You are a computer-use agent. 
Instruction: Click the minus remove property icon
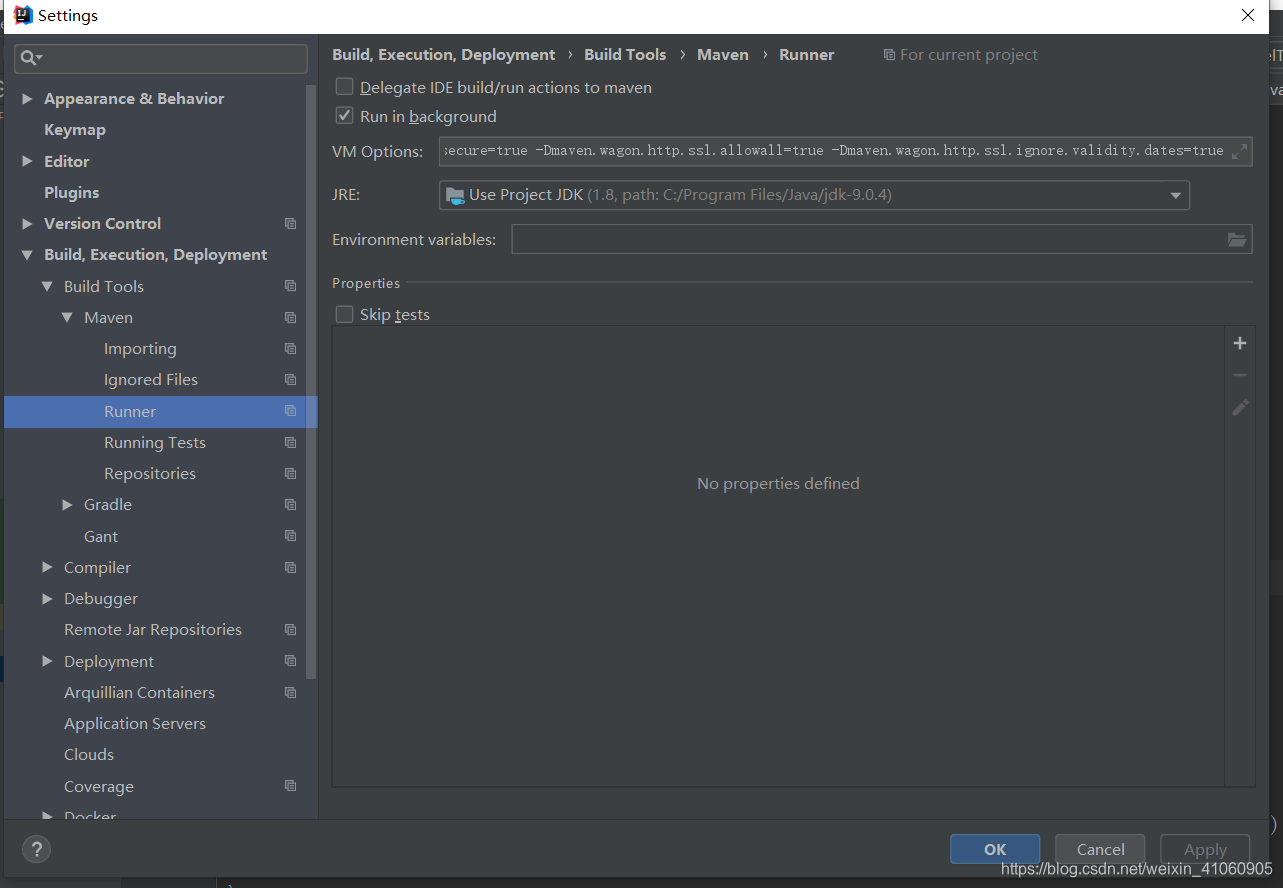point(1240,375)
